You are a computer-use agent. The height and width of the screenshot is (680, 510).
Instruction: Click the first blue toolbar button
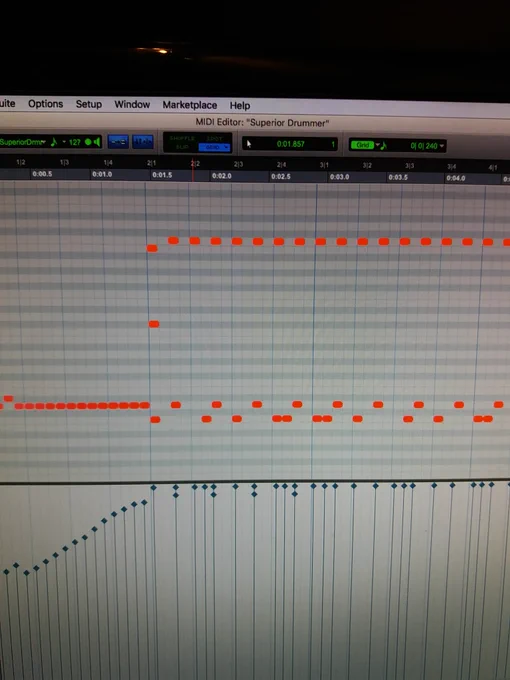click(x=118, y=142)
